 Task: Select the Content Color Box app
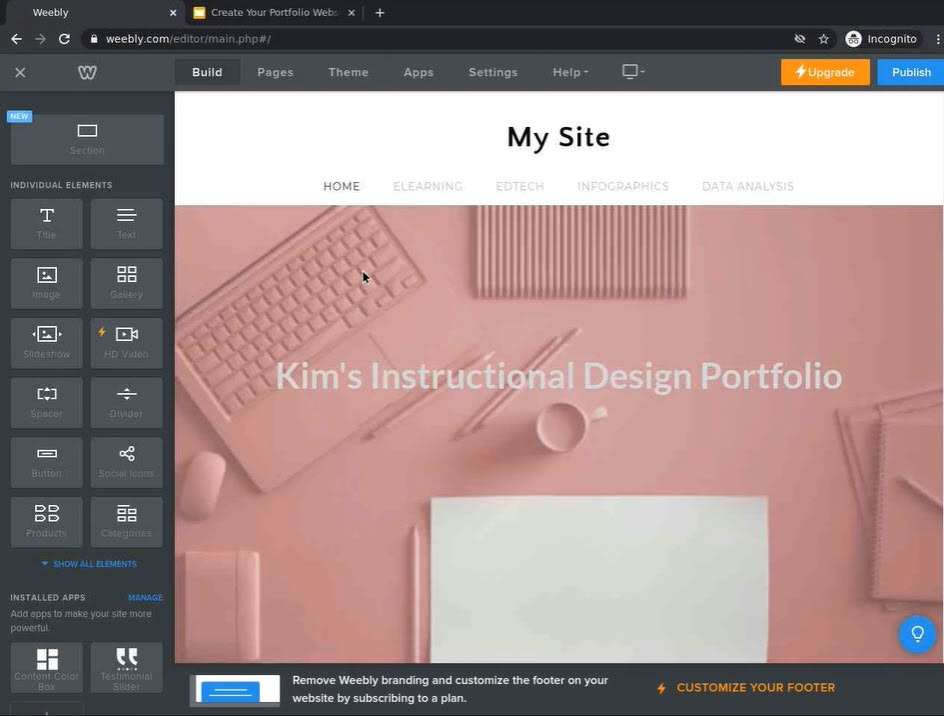click(x=46, y=667)
